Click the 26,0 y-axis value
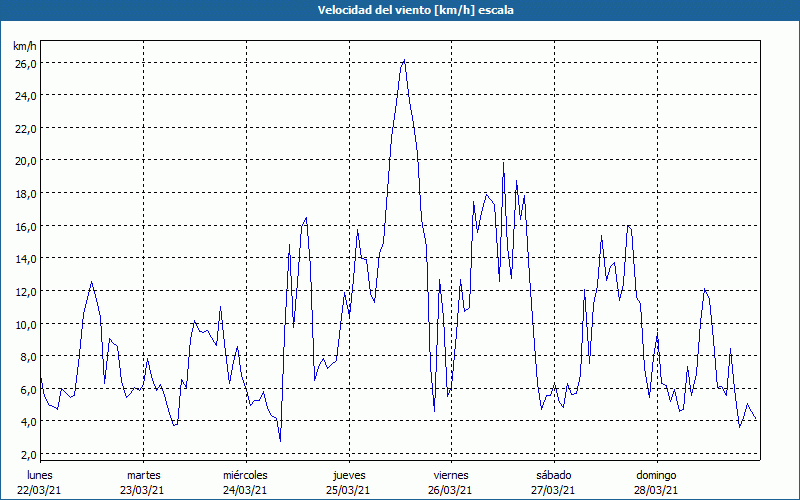Image resolution: width=800 pixels, height=500 pixels. click(26, 63)
